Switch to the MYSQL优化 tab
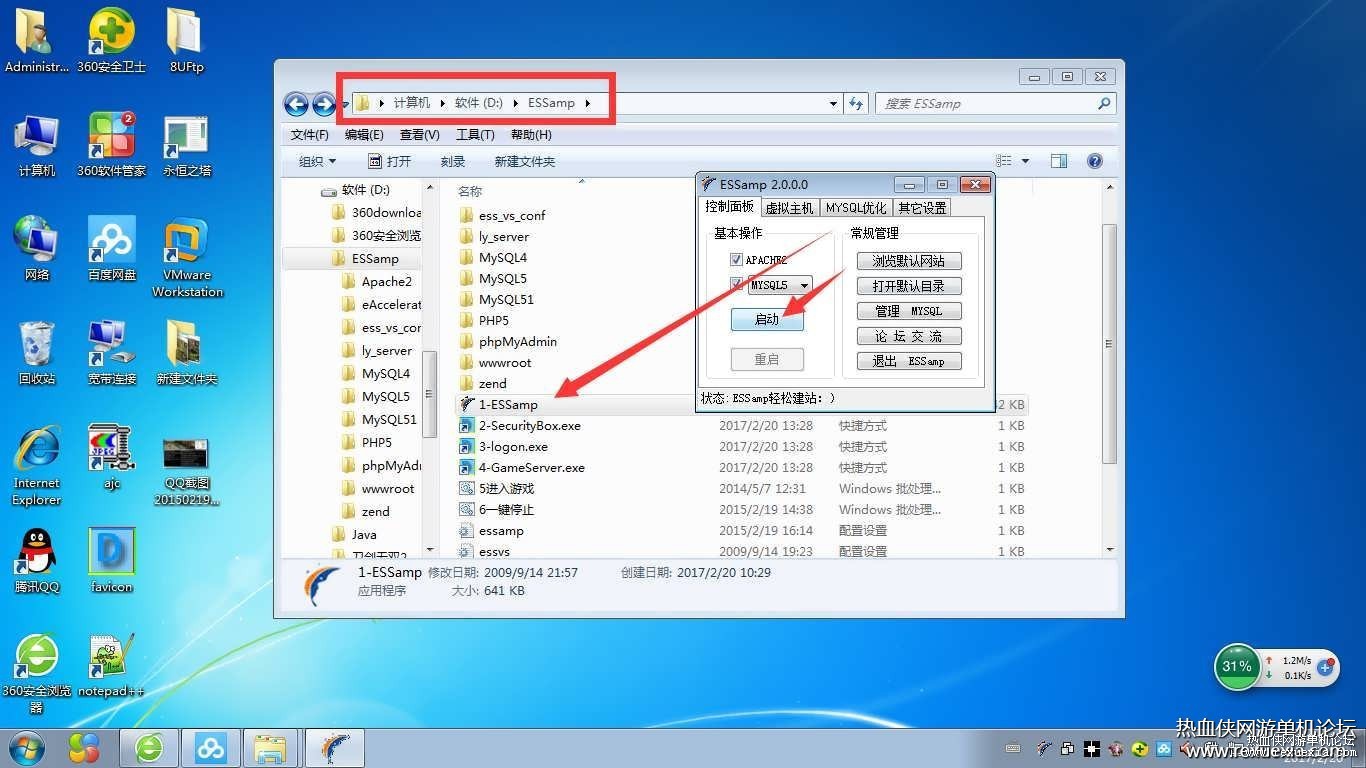 856,208
